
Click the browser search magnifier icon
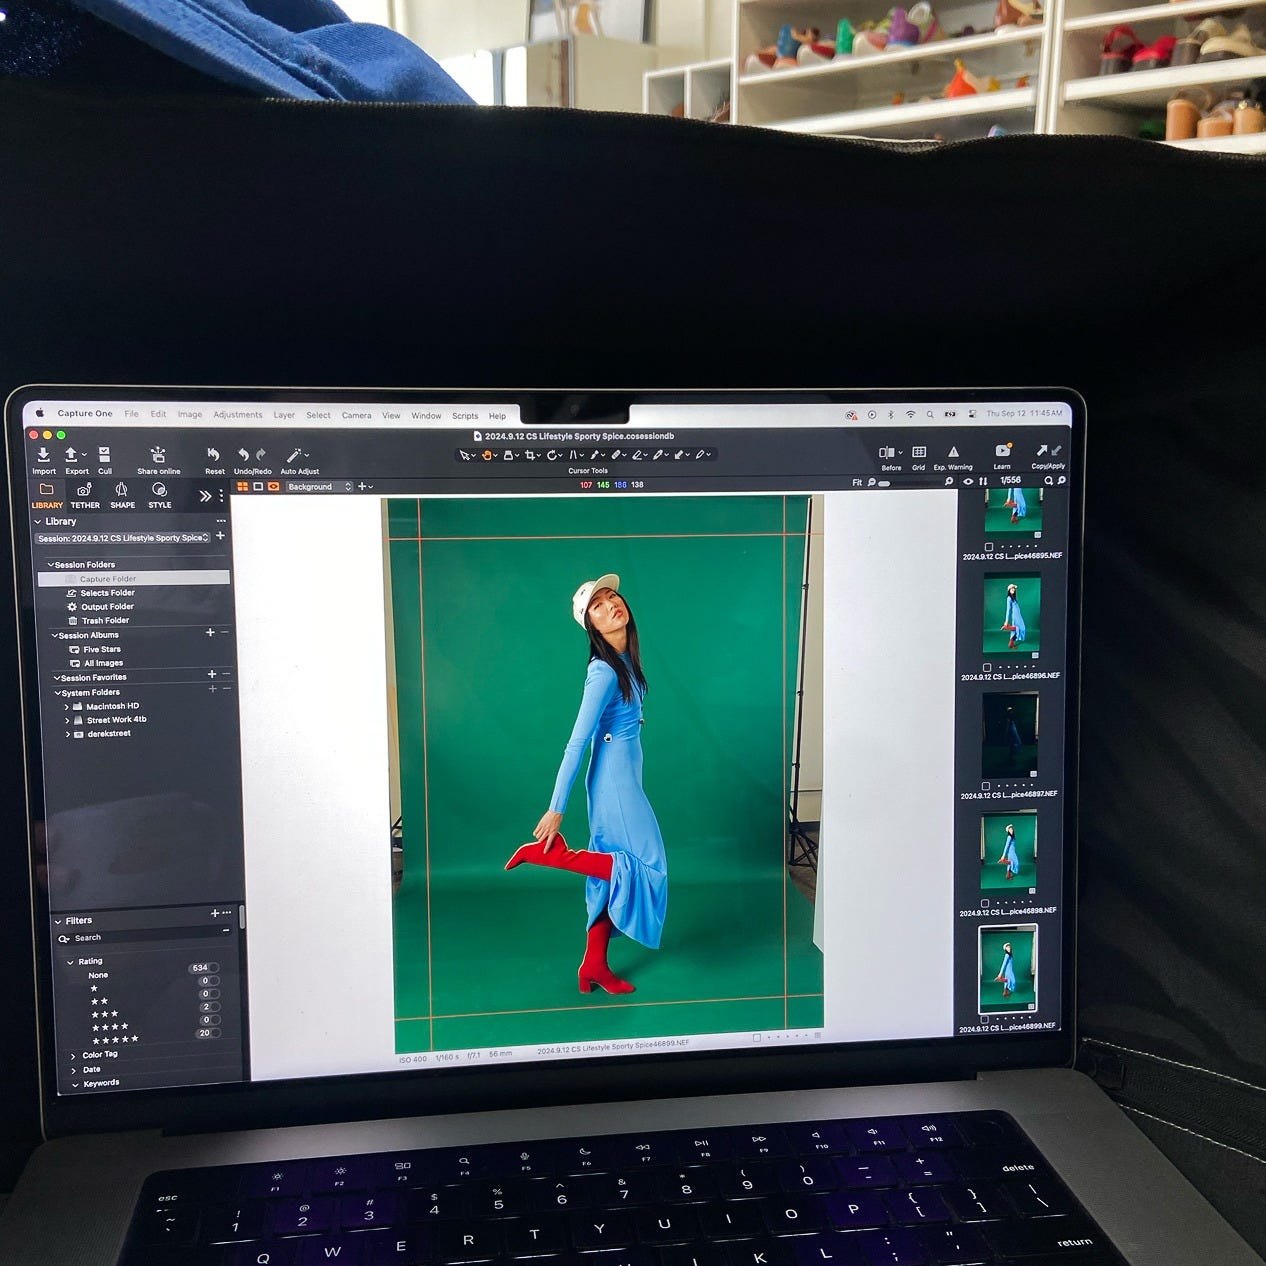click(x=1049, y=481)
